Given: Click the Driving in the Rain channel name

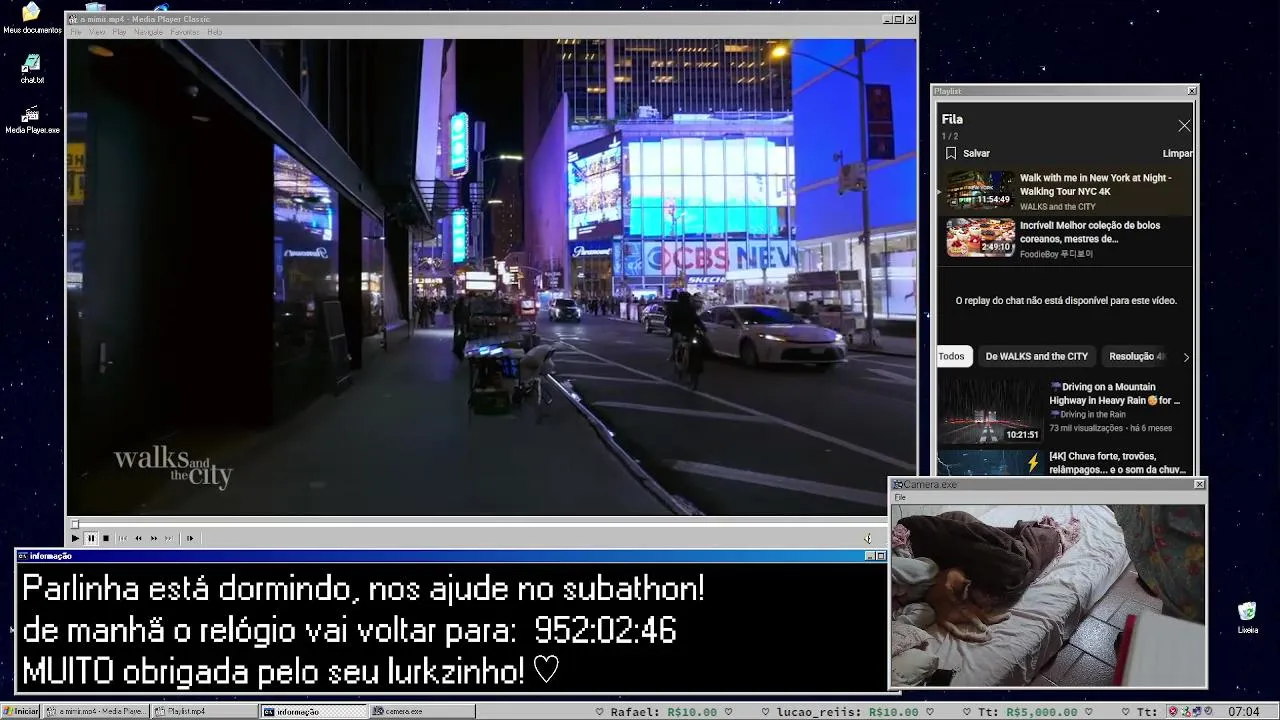Looking at the screenshot, I should pyautogui.click(x=1087, y=414).
